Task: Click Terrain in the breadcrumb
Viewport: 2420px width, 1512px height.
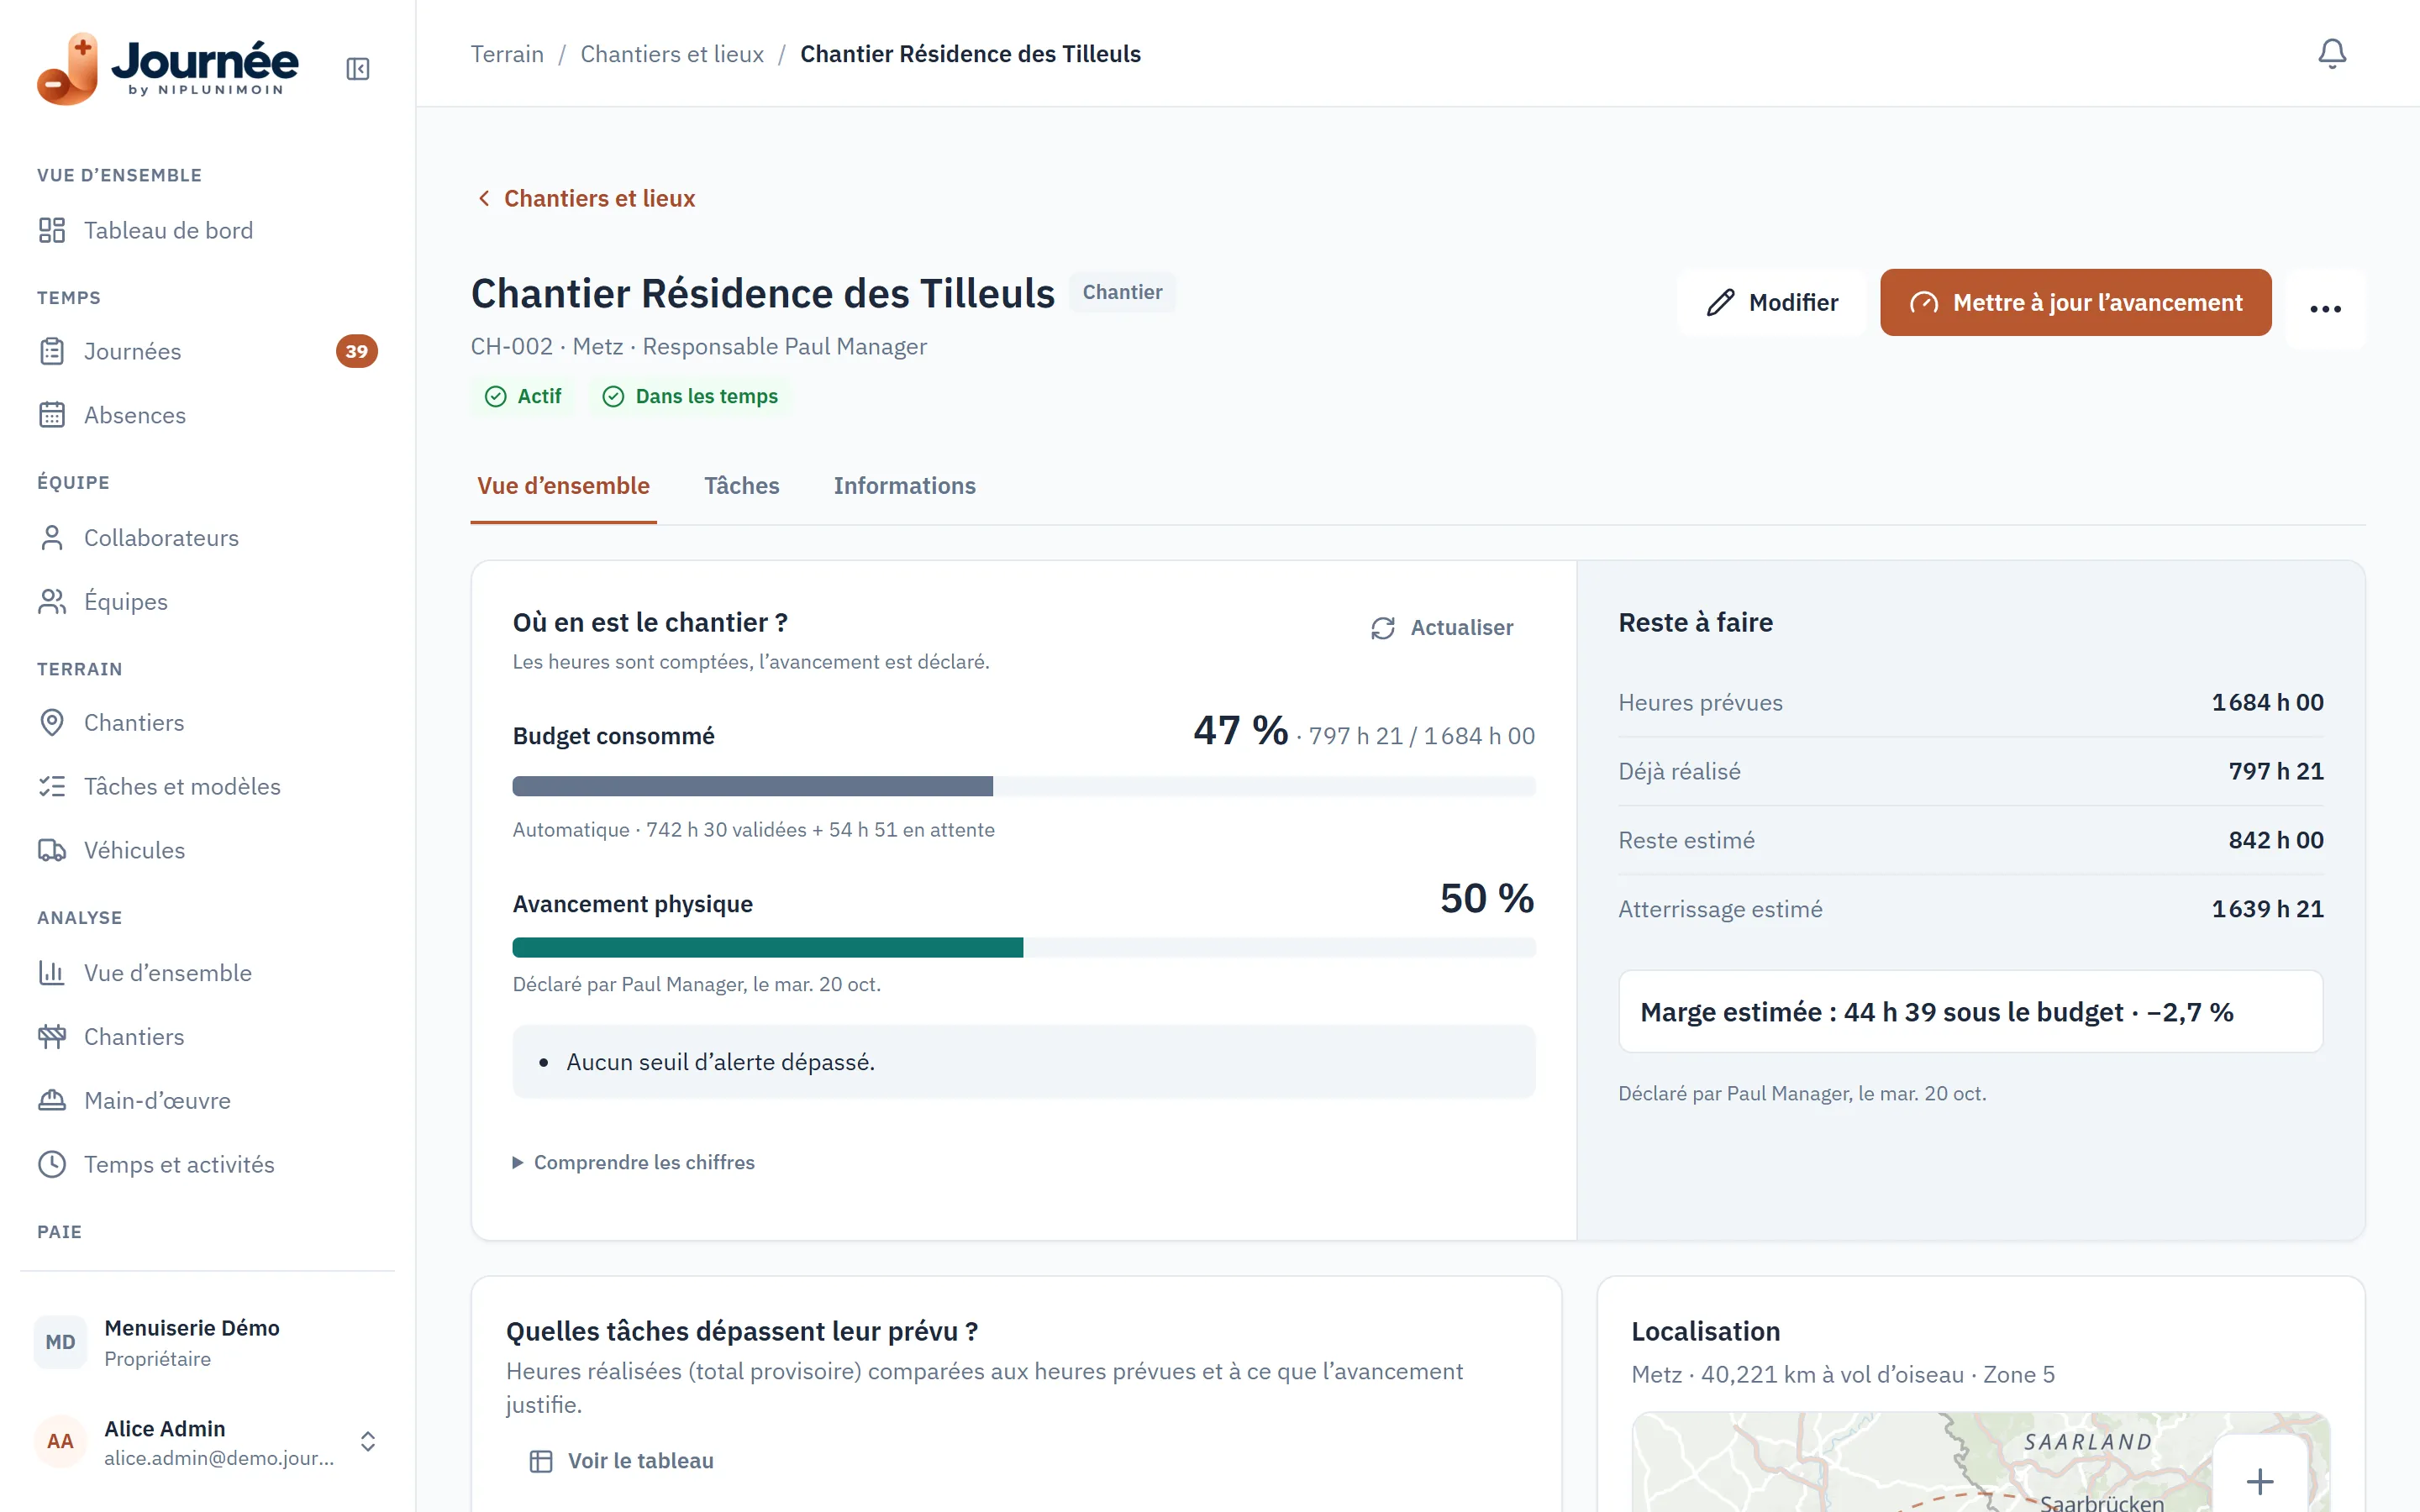Action: pos(507,54)
